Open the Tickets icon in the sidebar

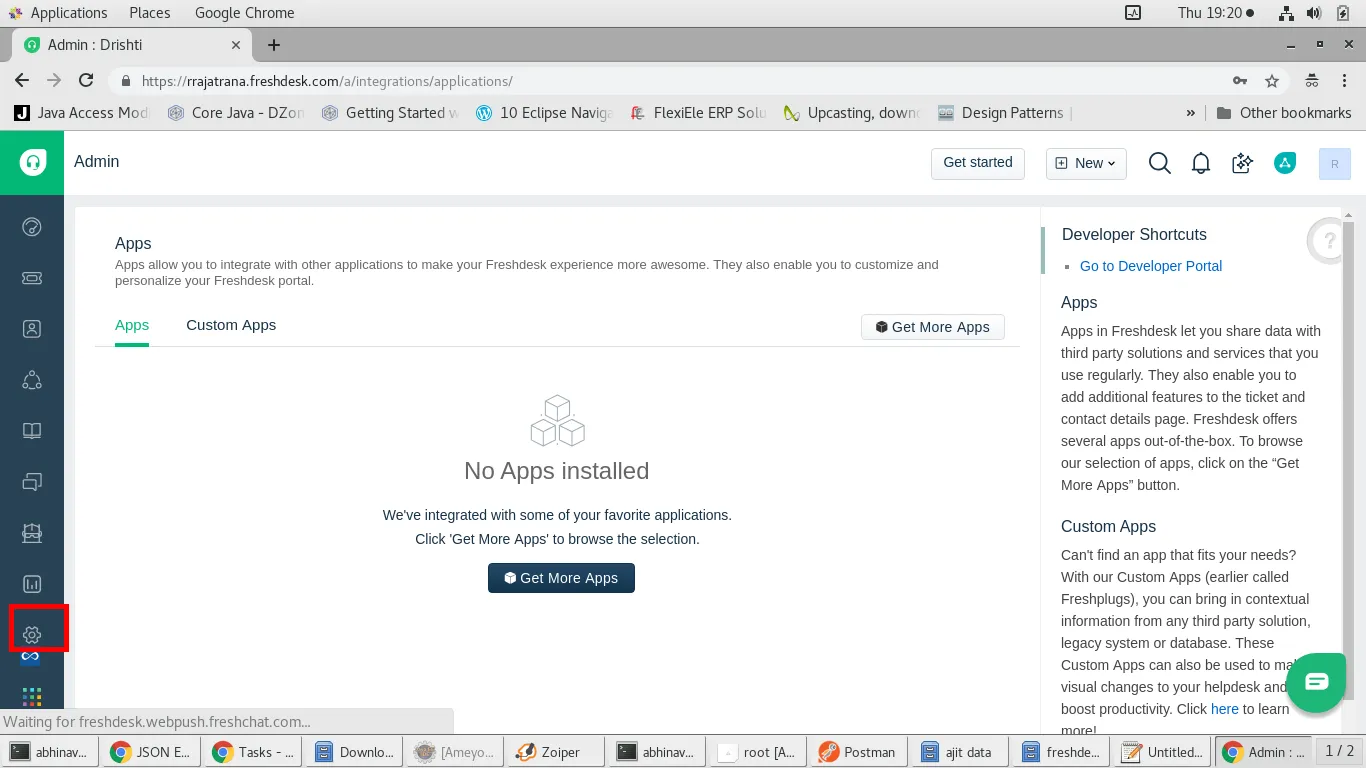click(32, 278)
